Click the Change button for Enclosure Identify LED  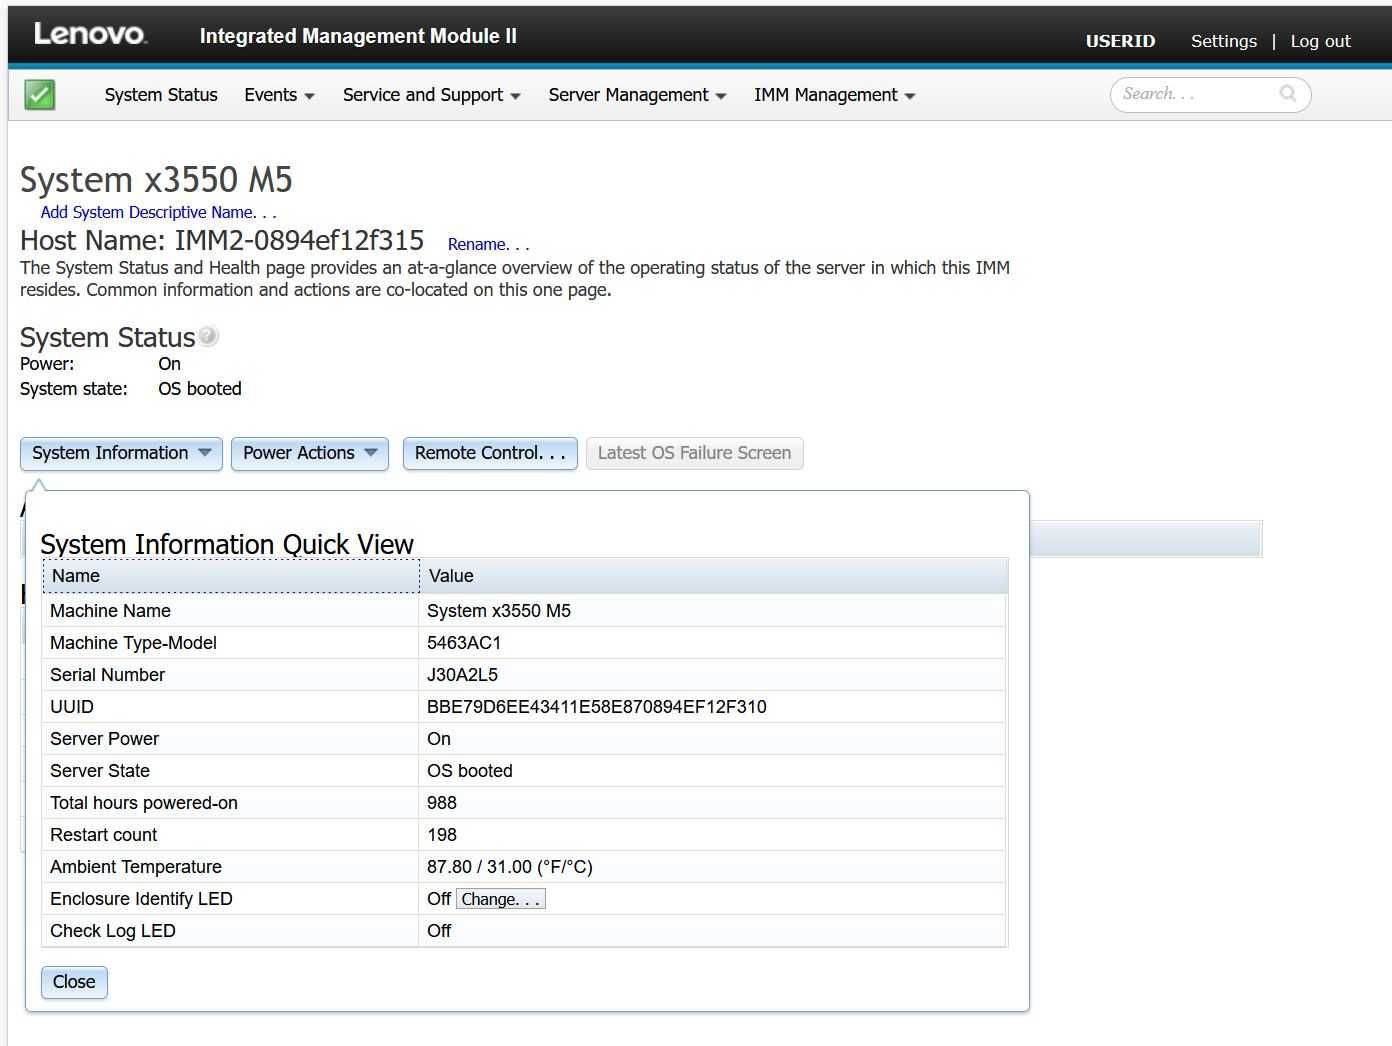[x=500, y=899]
